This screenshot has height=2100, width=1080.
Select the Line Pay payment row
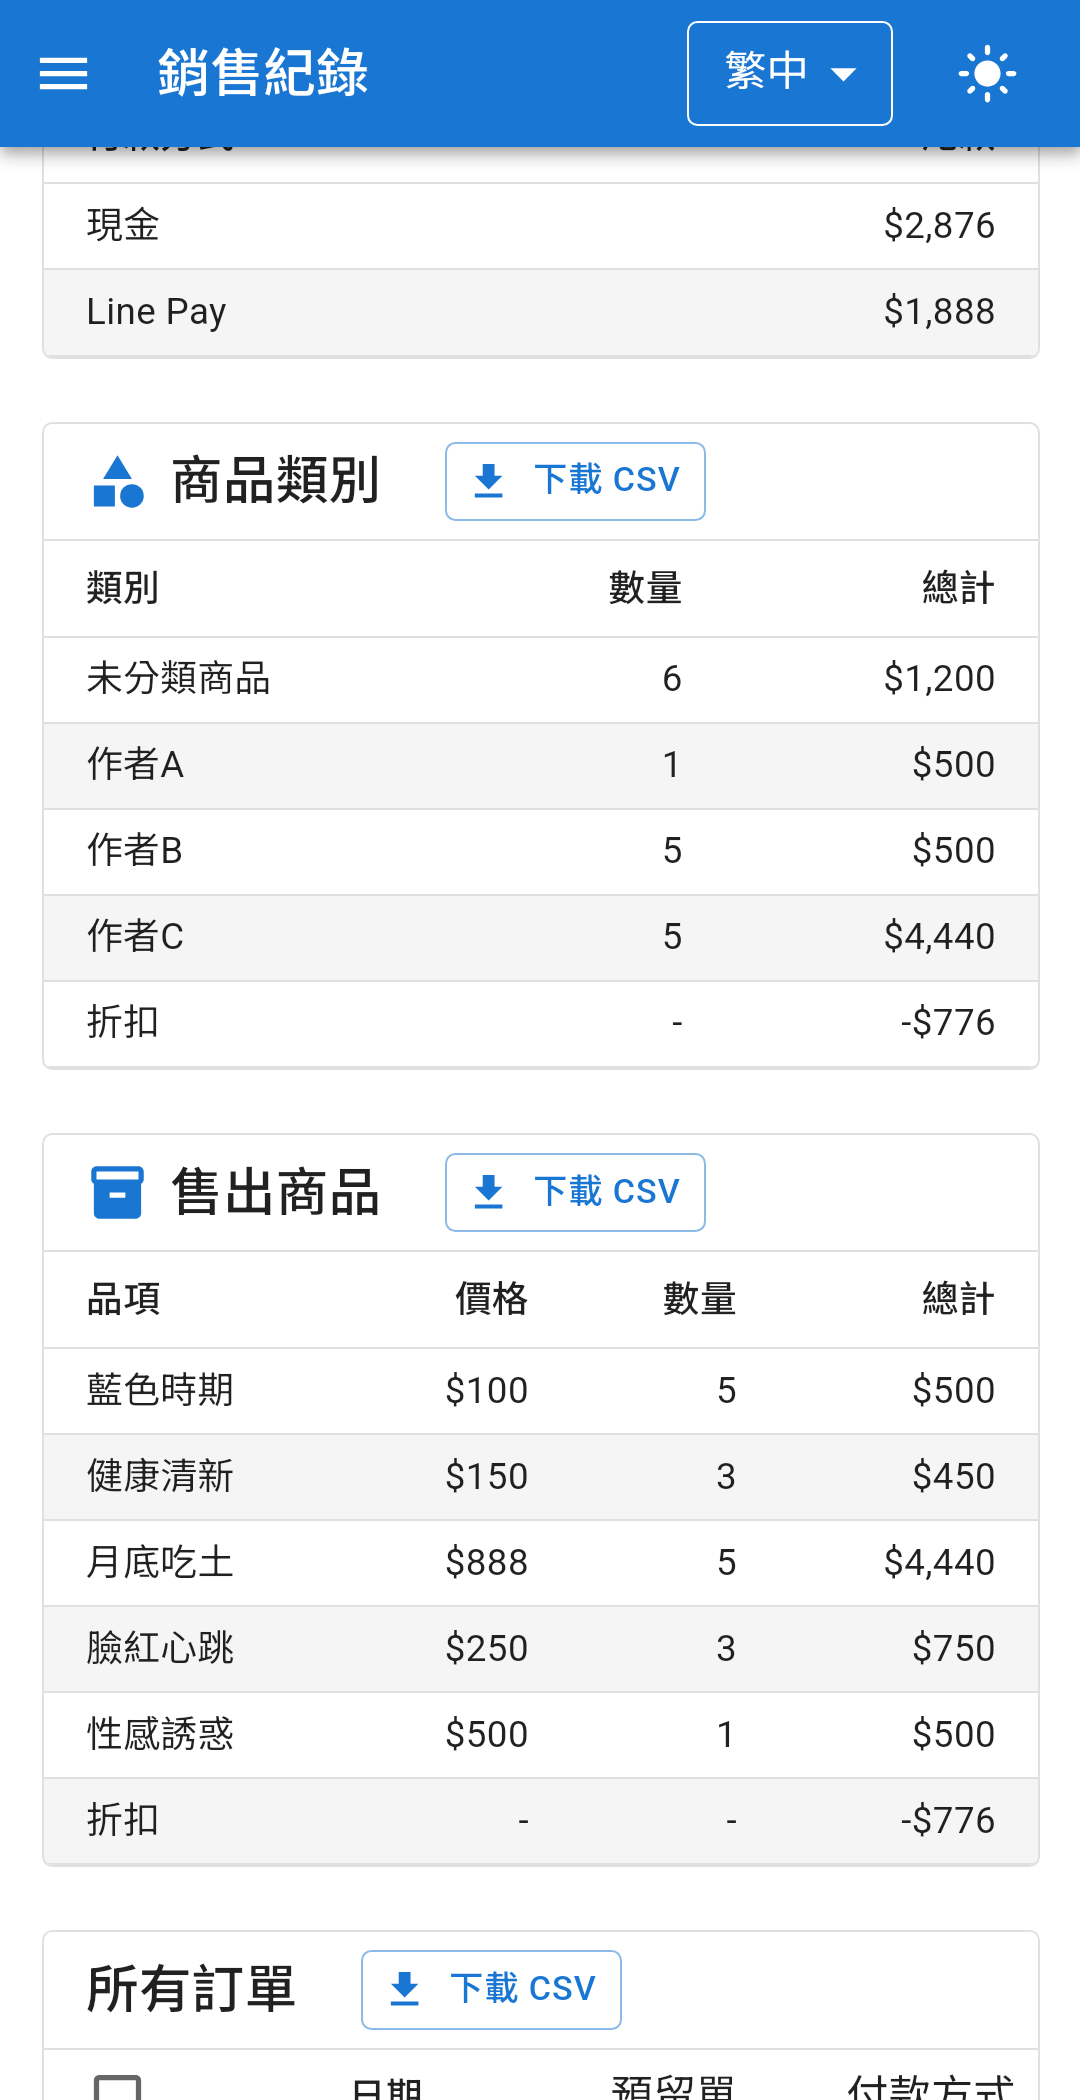tap(541, 312)
